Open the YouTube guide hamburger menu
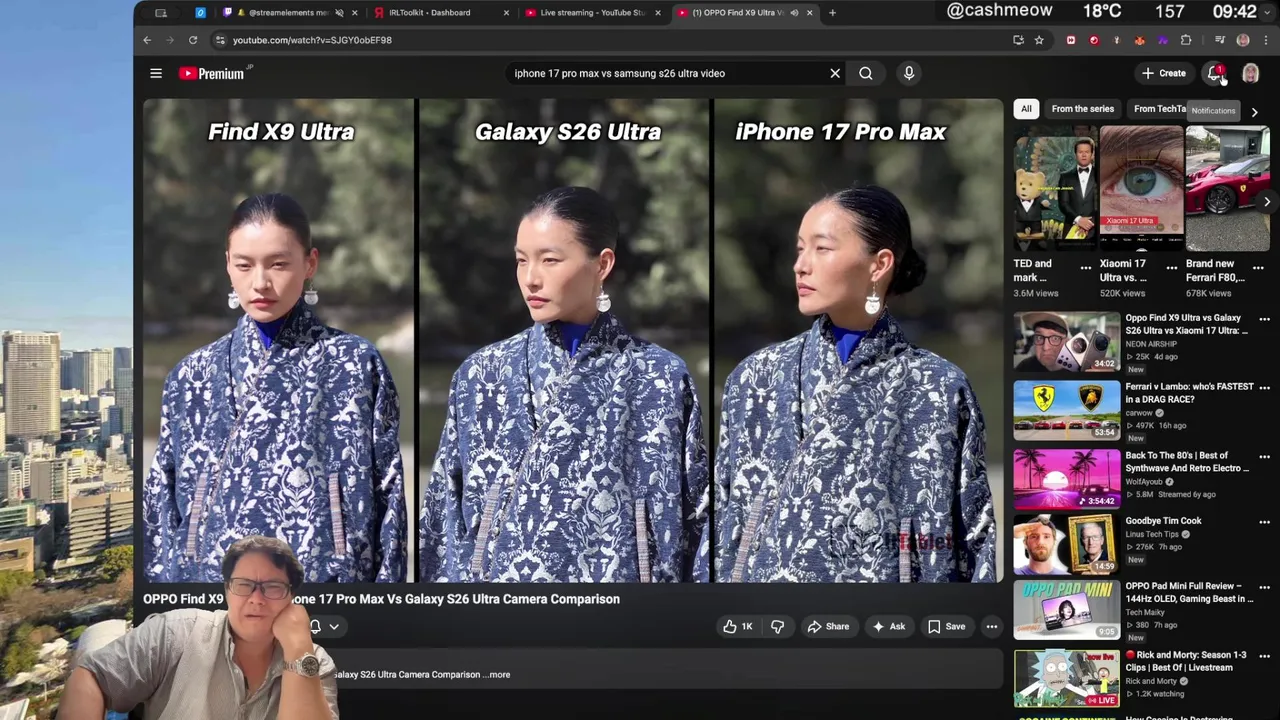This screenshot has width=1280, height=720. coord(156,73)
